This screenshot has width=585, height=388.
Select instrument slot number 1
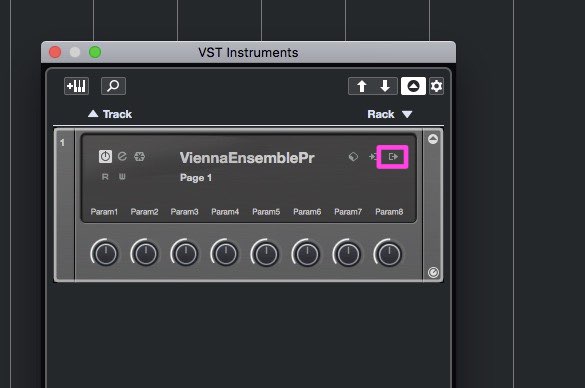[62, 143]
